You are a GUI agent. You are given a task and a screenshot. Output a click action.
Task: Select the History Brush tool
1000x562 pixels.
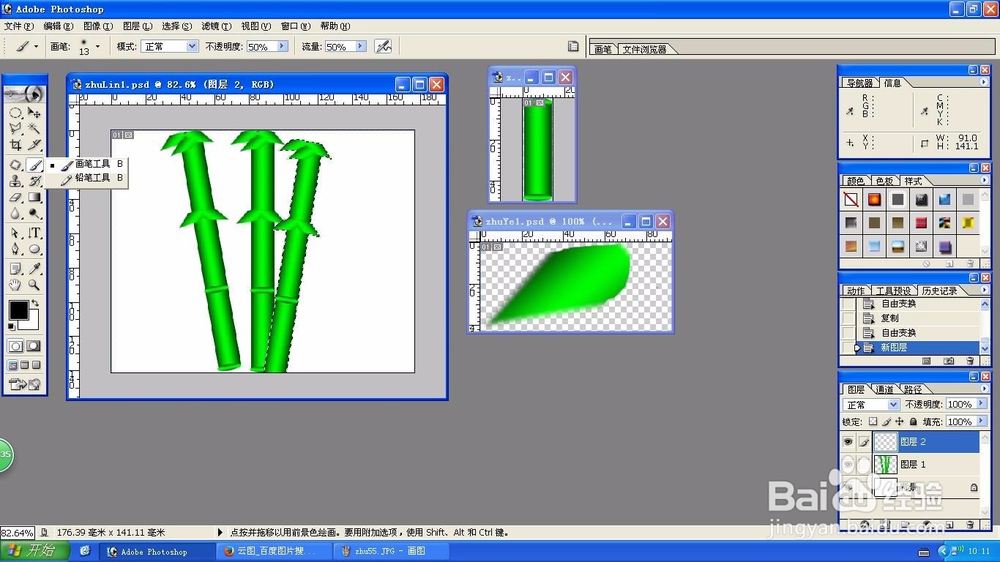(x=34, y=181)
